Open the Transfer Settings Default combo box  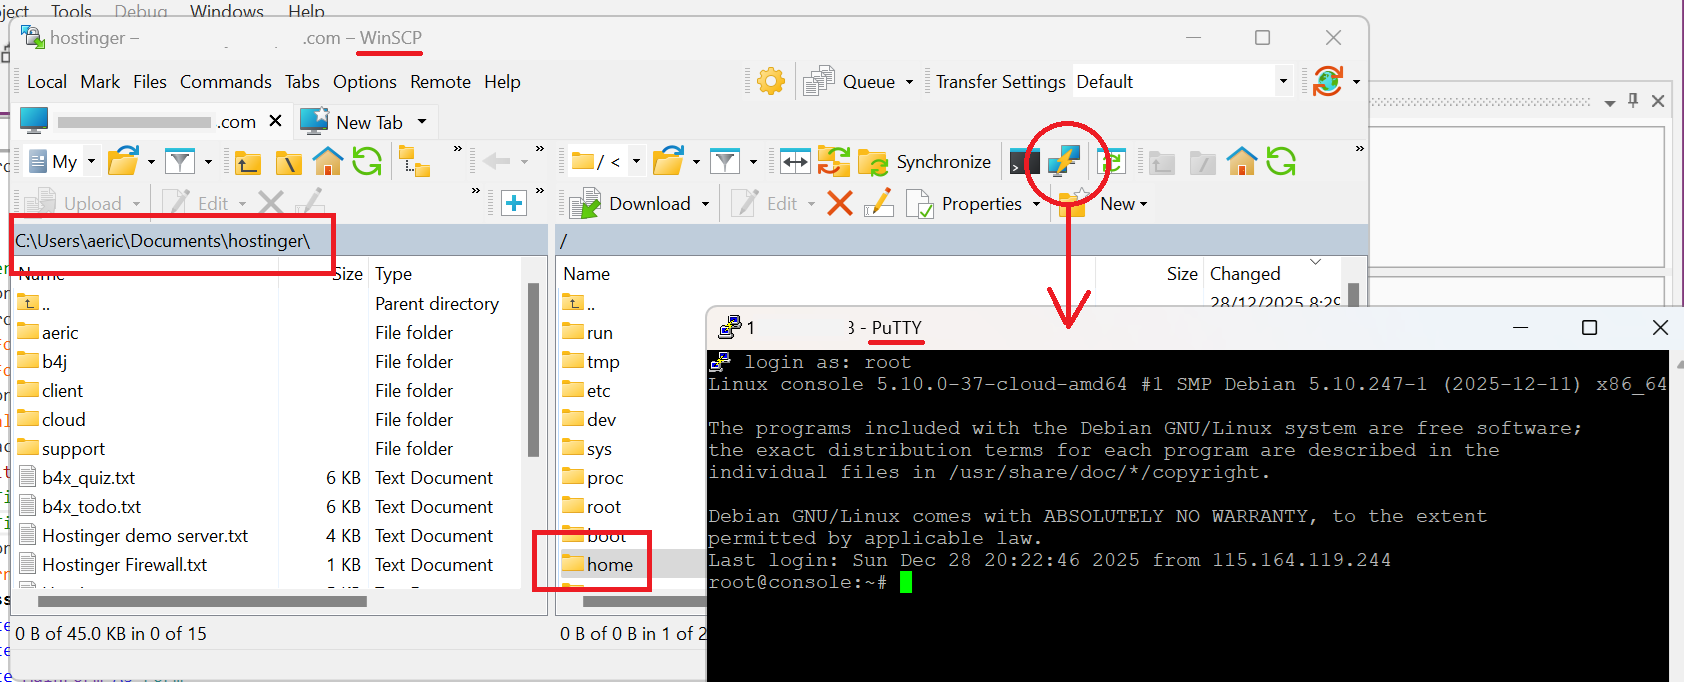[1182, 82]
